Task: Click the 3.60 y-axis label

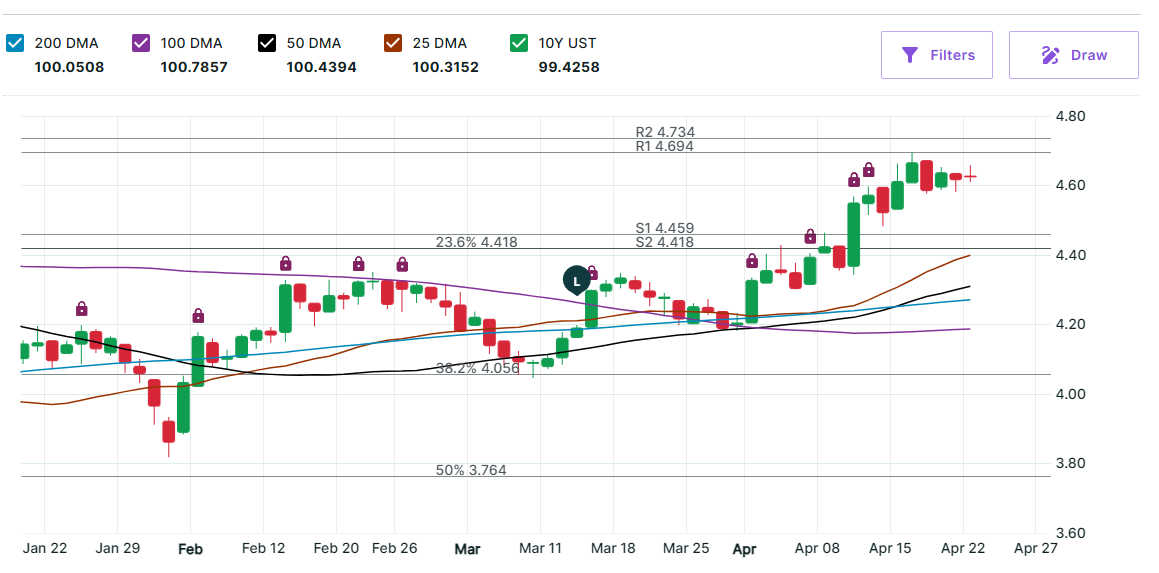Action: [x=1072, y=533]
